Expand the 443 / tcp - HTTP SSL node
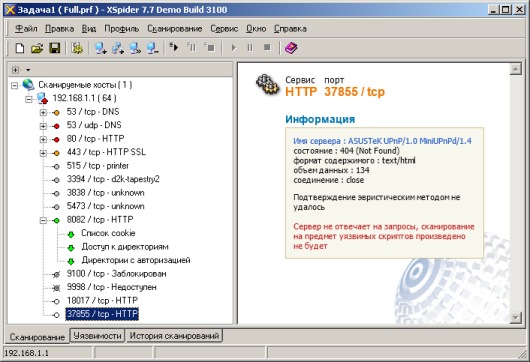The image size is (530, 362). click(43, 153)
